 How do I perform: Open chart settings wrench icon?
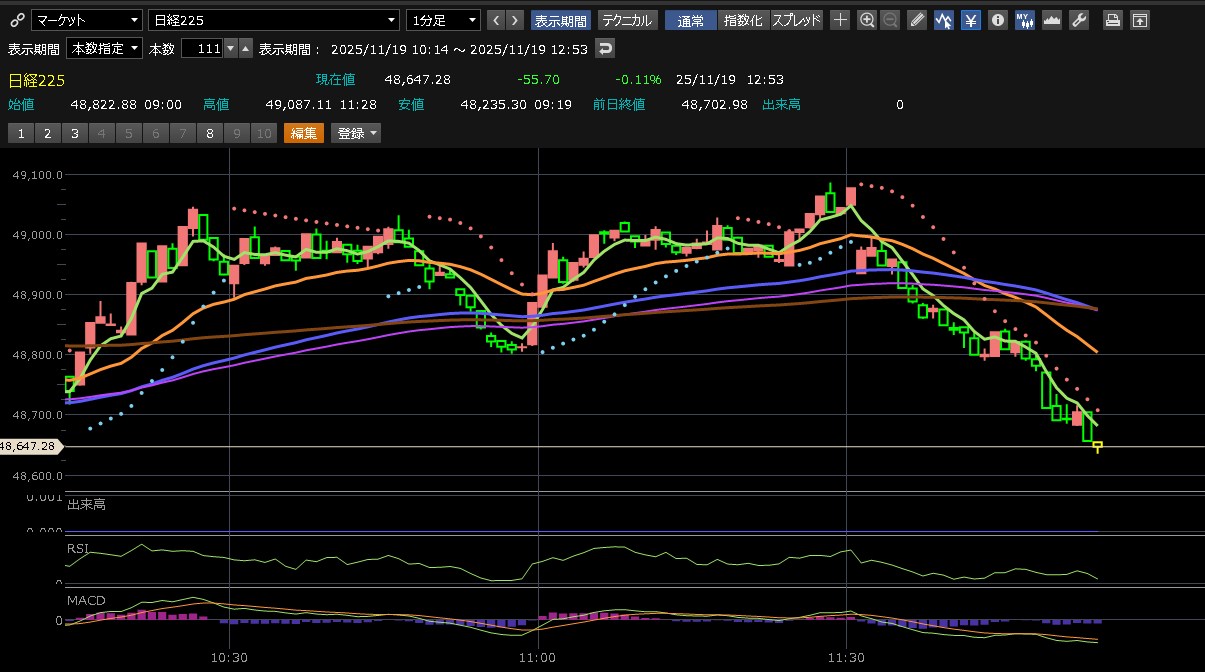tap(1078, 20)
